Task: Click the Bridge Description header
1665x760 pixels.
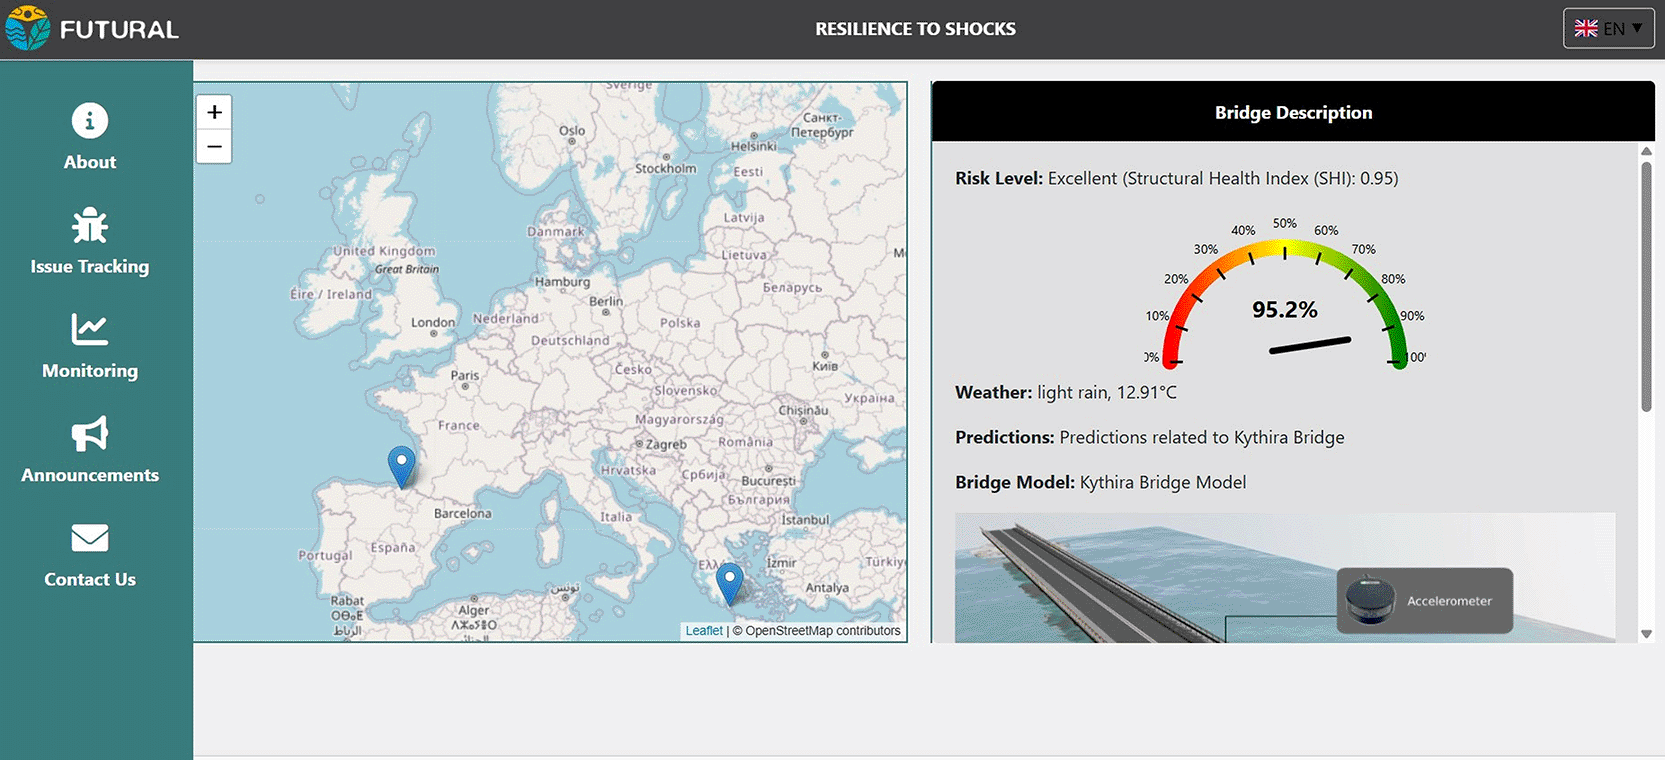Action: coord(1293,112)
